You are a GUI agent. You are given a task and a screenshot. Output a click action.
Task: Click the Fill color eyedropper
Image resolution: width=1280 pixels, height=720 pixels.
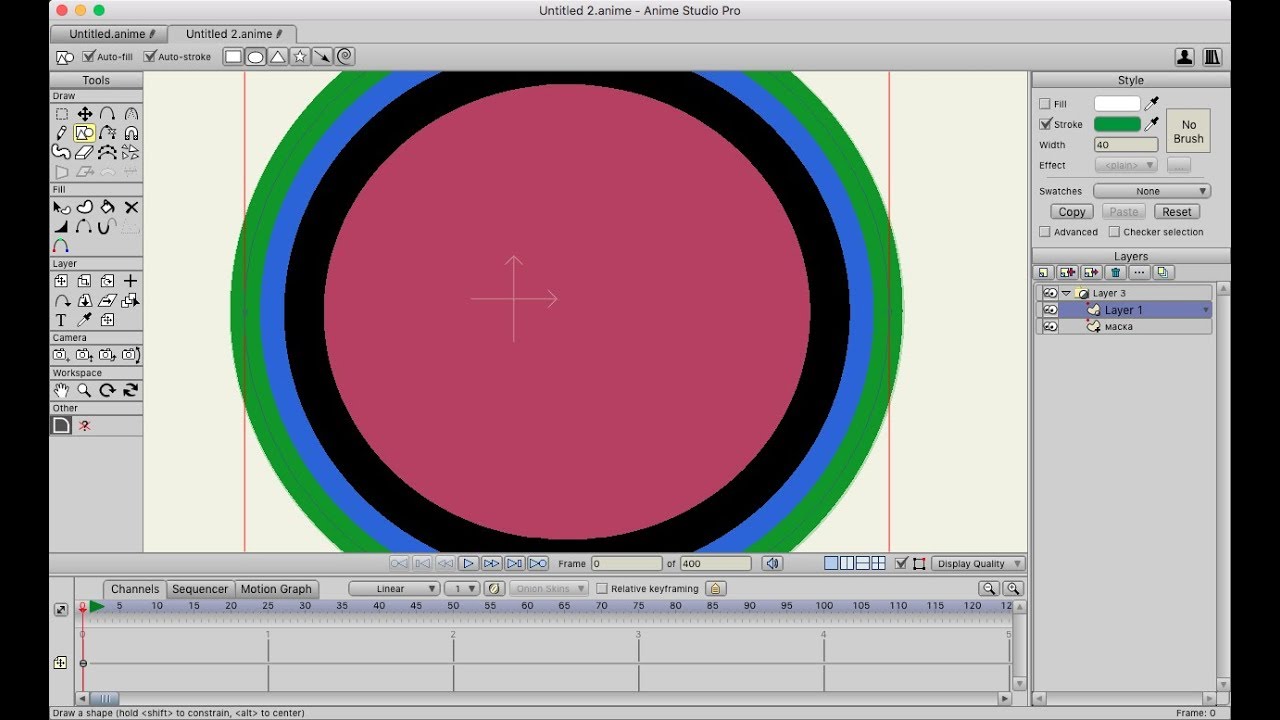tap(1152, 103)
